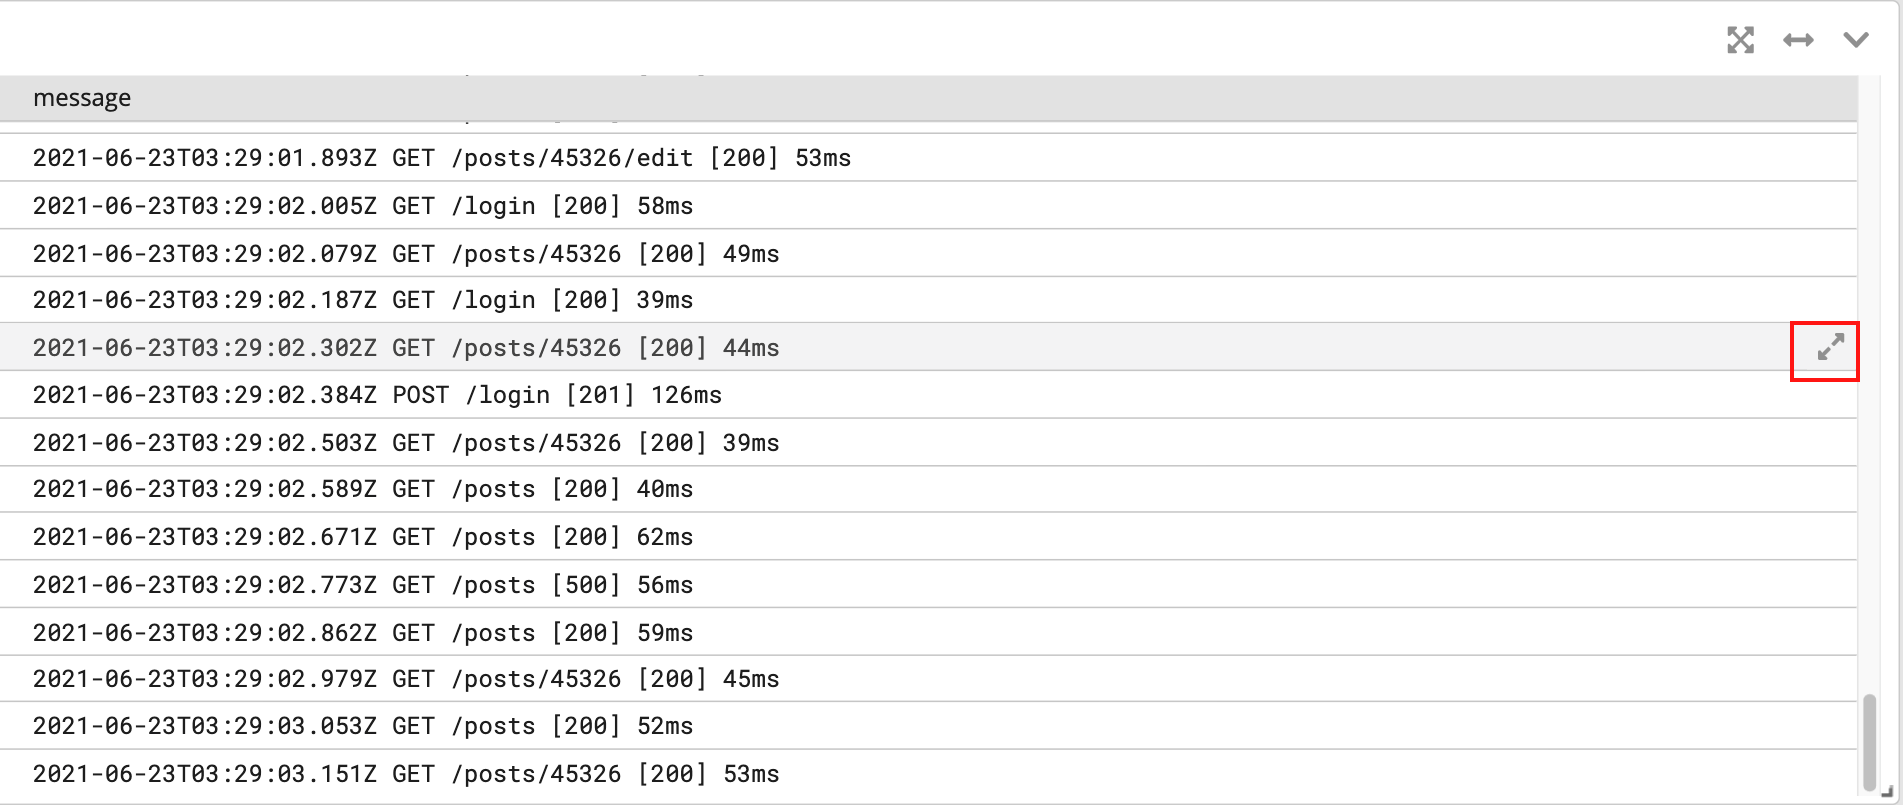Click the panel resize corner handle
Screen dimensions: 1903x805
click(x=1887, y=791)
